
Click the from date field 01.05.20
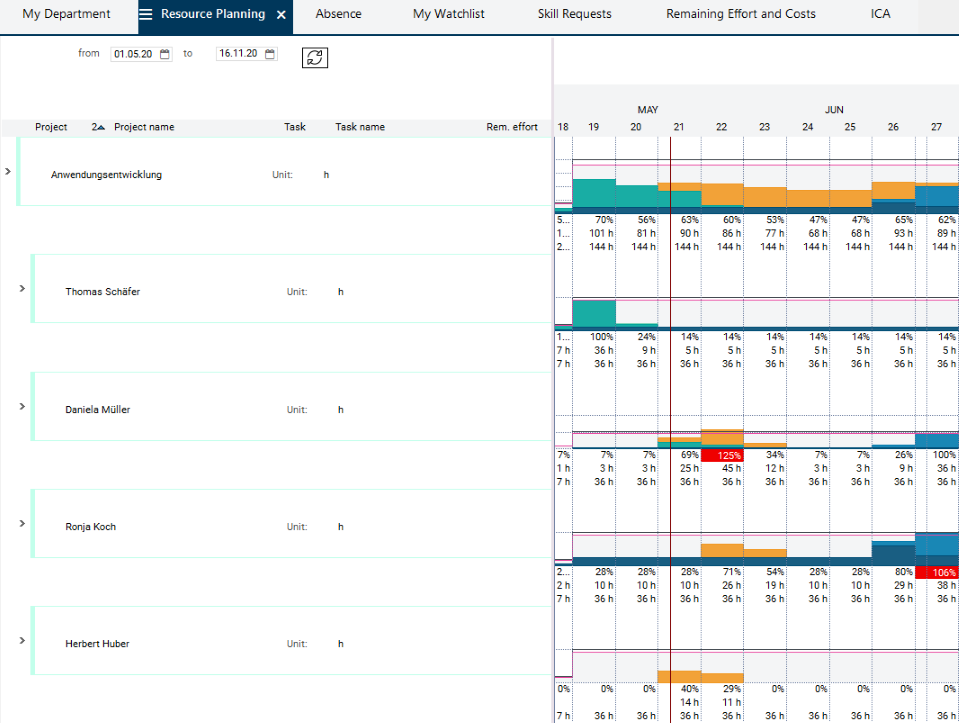point(133,54)
